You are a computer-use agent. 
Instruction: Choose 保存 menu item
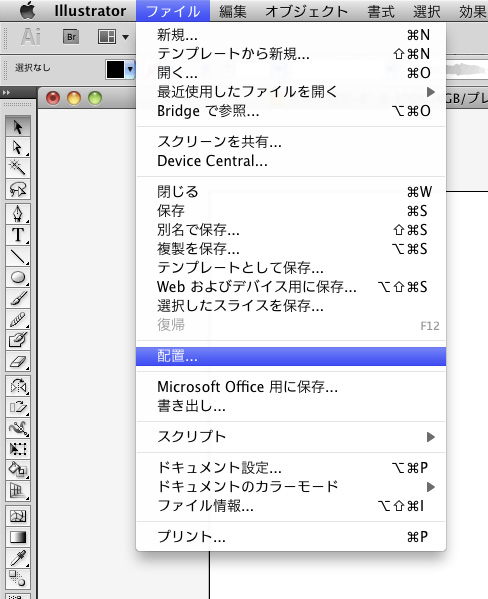click(290, 211)
